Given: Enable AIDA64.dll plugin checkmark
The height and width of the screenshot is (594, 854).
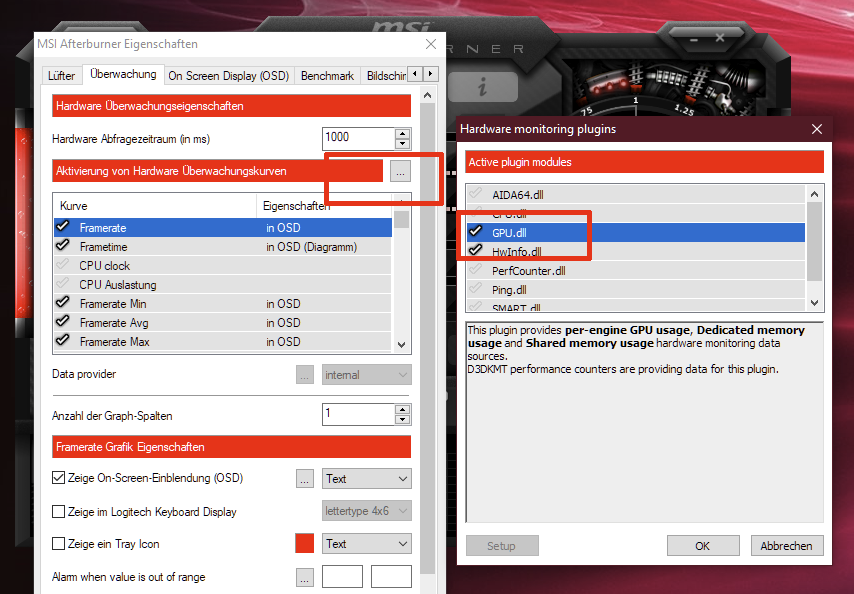Looking at the screenshot, I should point(476,193).
